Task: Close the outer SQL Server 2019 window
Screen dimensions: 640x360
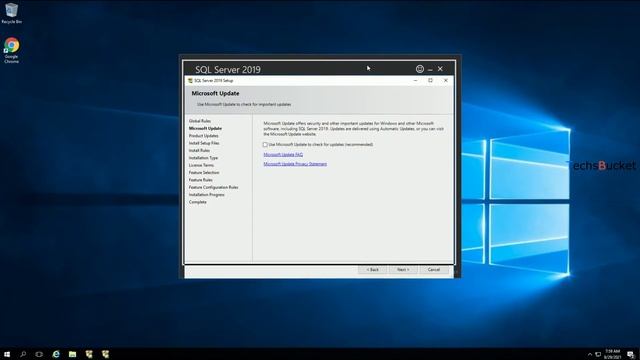Action: coord(440,69)
